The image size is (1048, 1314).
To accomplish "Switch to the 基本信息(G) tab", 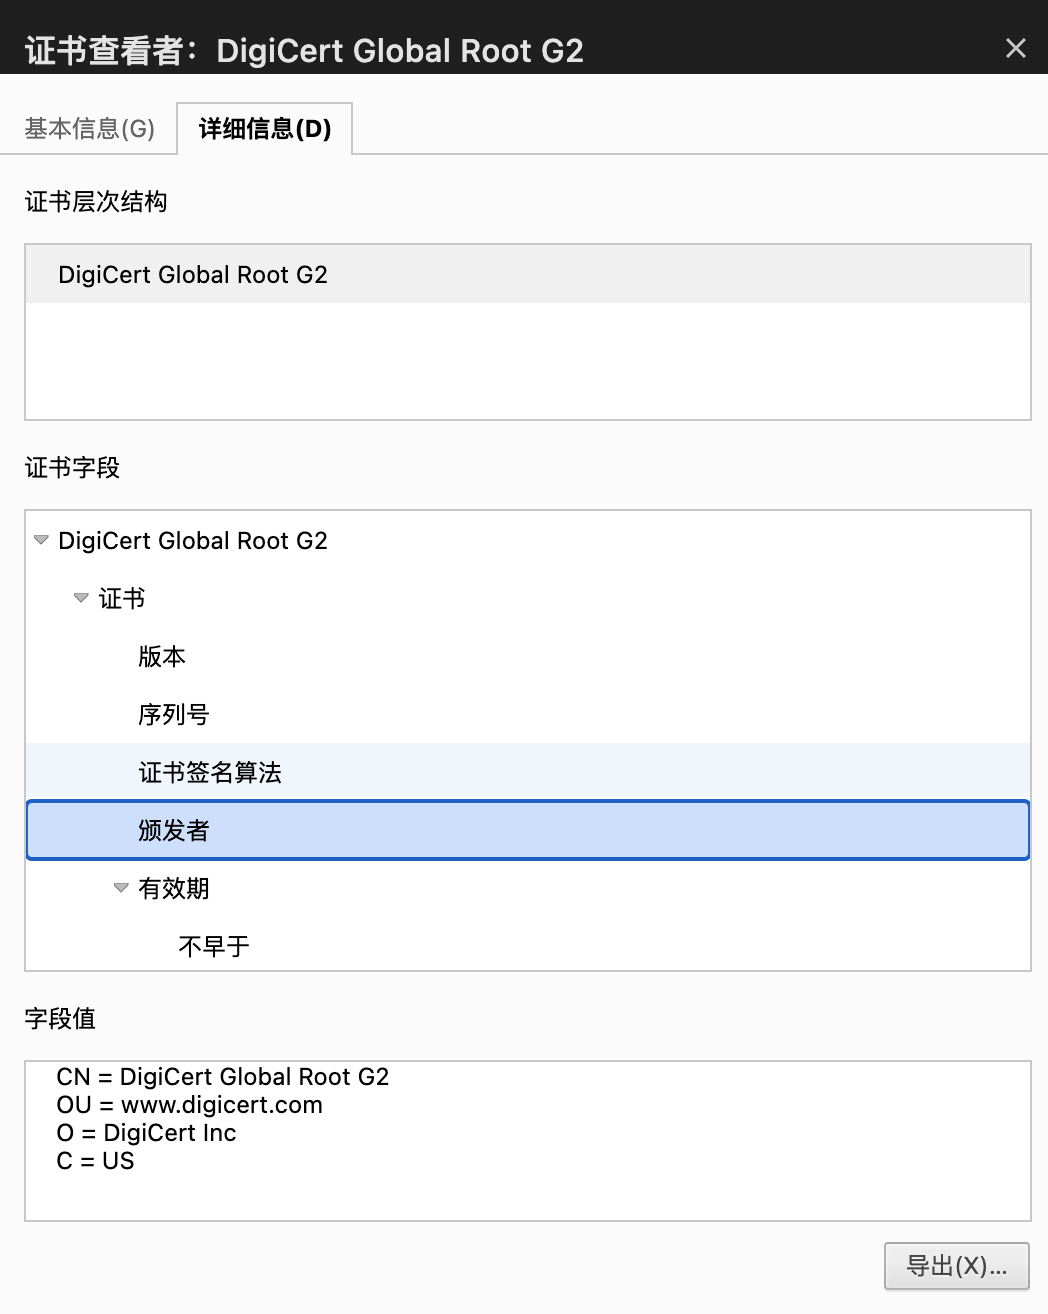I will 89,129.
